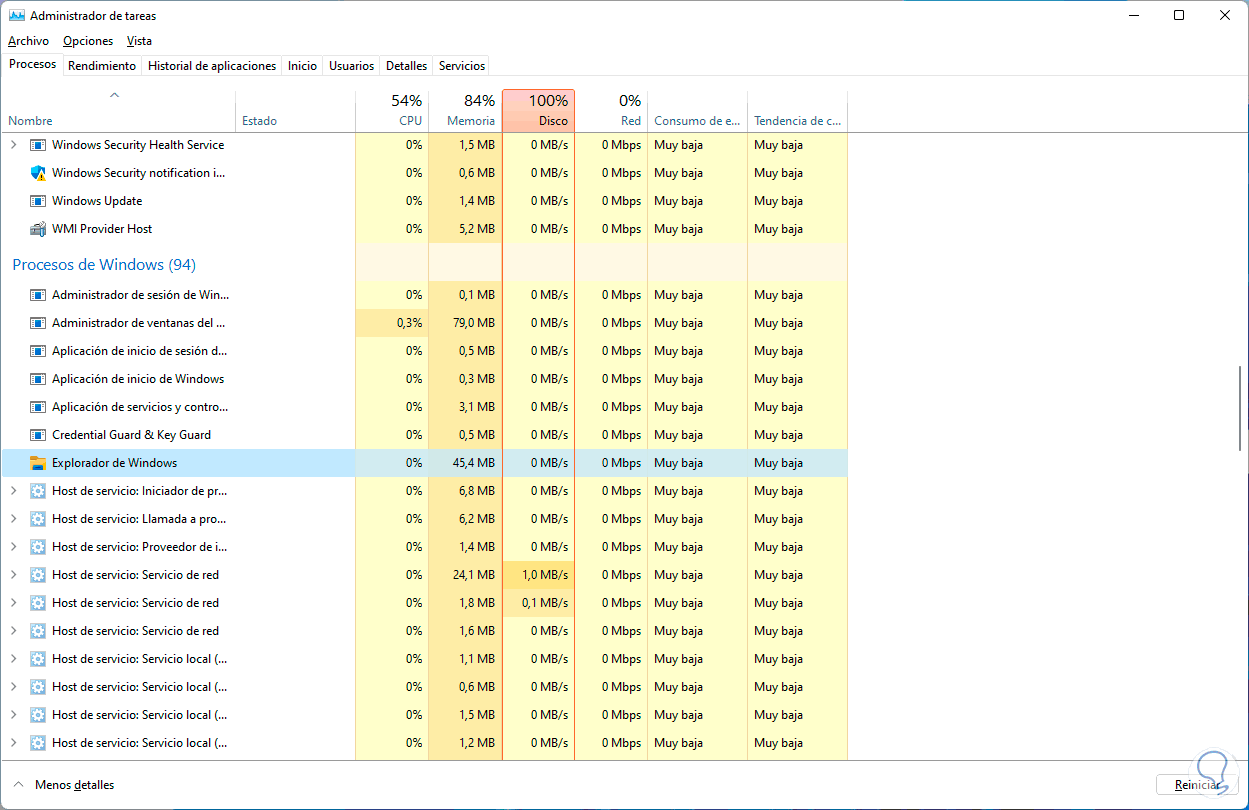Image resolution: width=1249 pixels, height=810 pixels.
Task: Click the 1,0 MB/s disk value
Action: click(545, 575)
